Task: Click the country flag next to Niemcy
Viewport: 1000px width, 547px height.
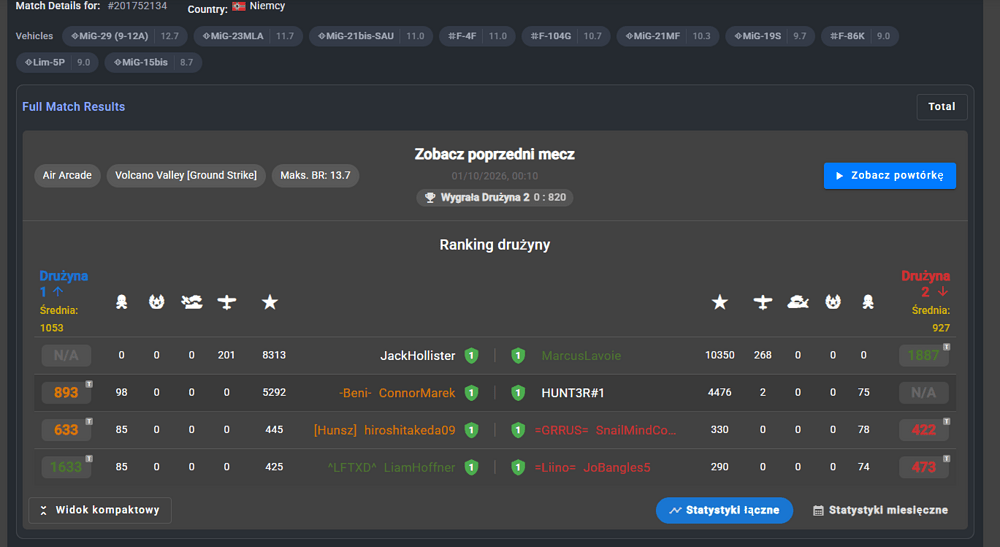Action: pyautogui.click(x=239, y=6)
